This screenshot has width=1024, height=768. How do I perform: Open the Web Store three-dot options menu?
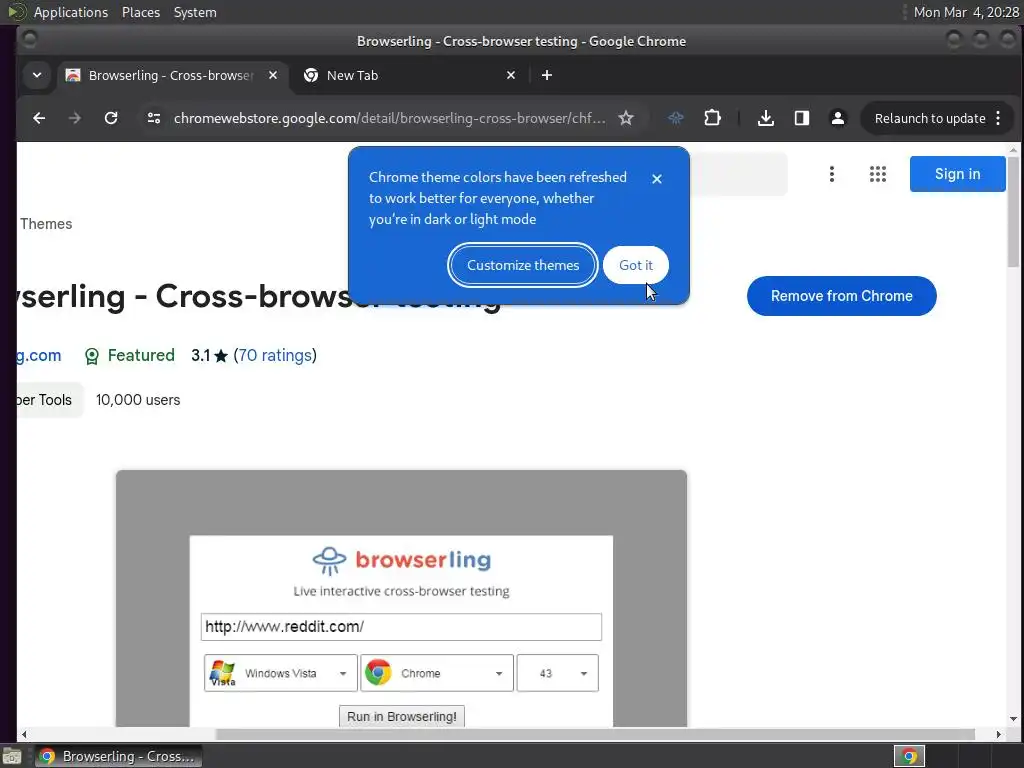831,174
